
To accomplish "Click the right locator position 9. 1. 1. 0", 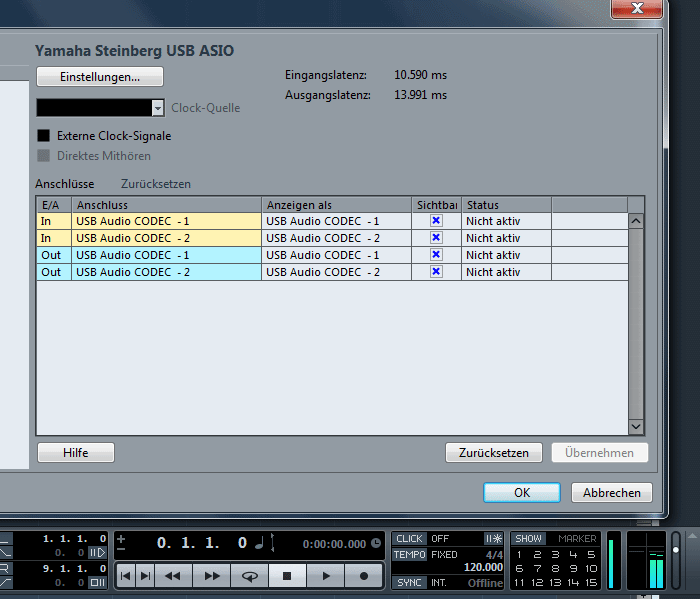I will [x=74, y=568].
